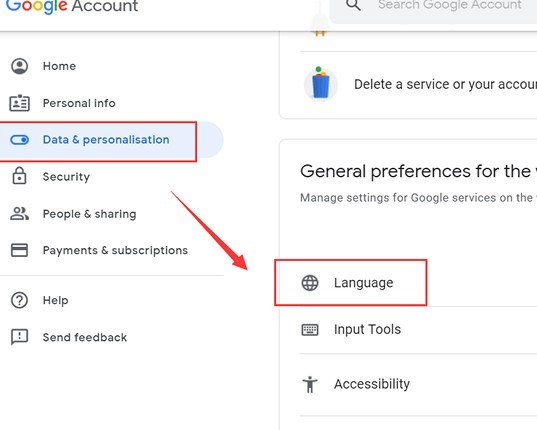Screen dimensions: 537x430
Task: Click the Home profile icon
Action: [x=20, y=66]
